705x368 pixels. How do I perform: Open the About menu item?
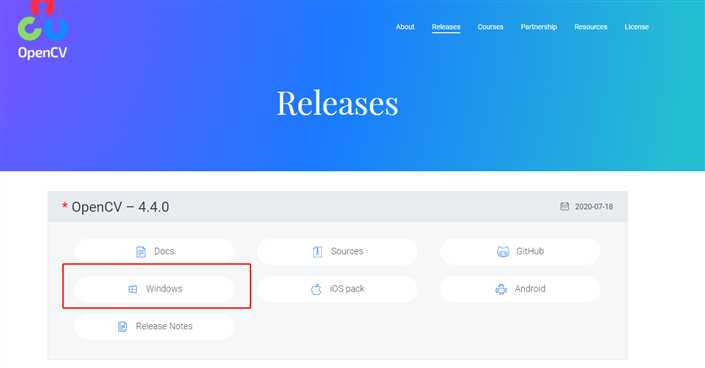405,27
